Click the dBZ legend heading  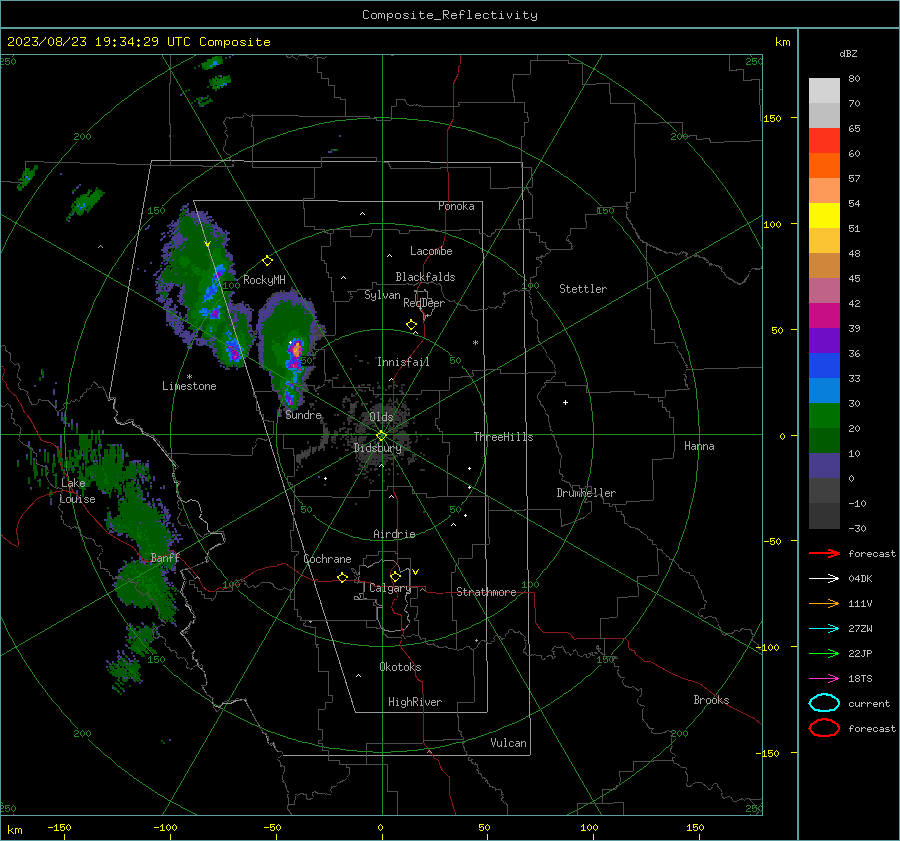(848, 53)
